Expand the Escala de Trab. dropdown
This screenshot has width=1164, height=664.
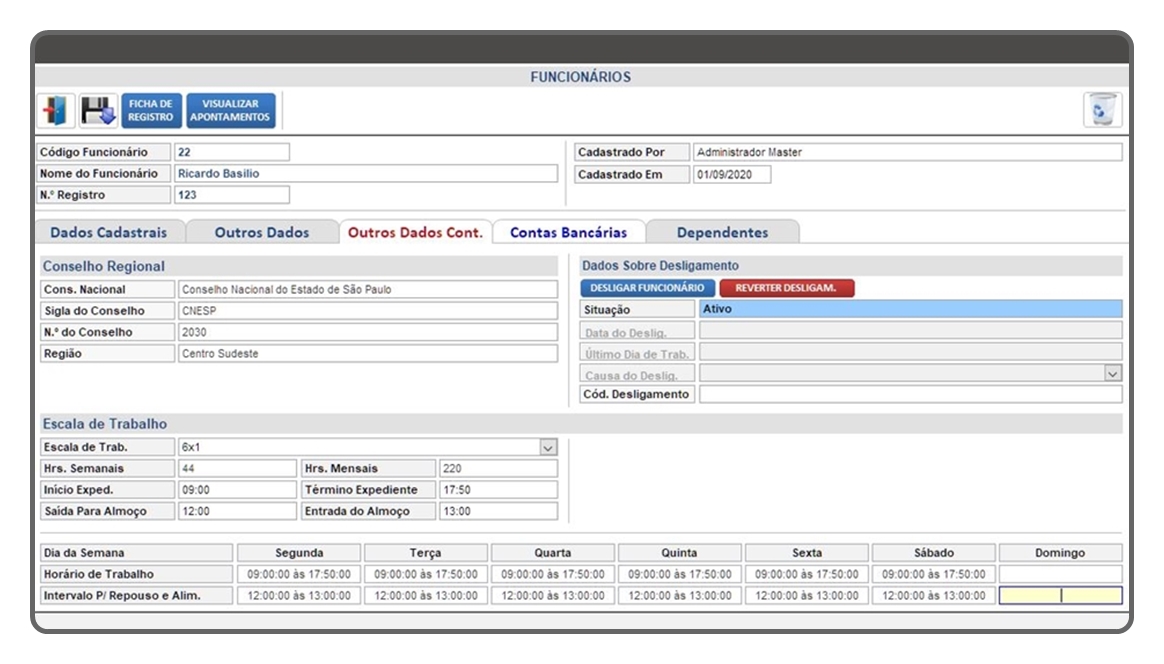[x=548, y=447]
